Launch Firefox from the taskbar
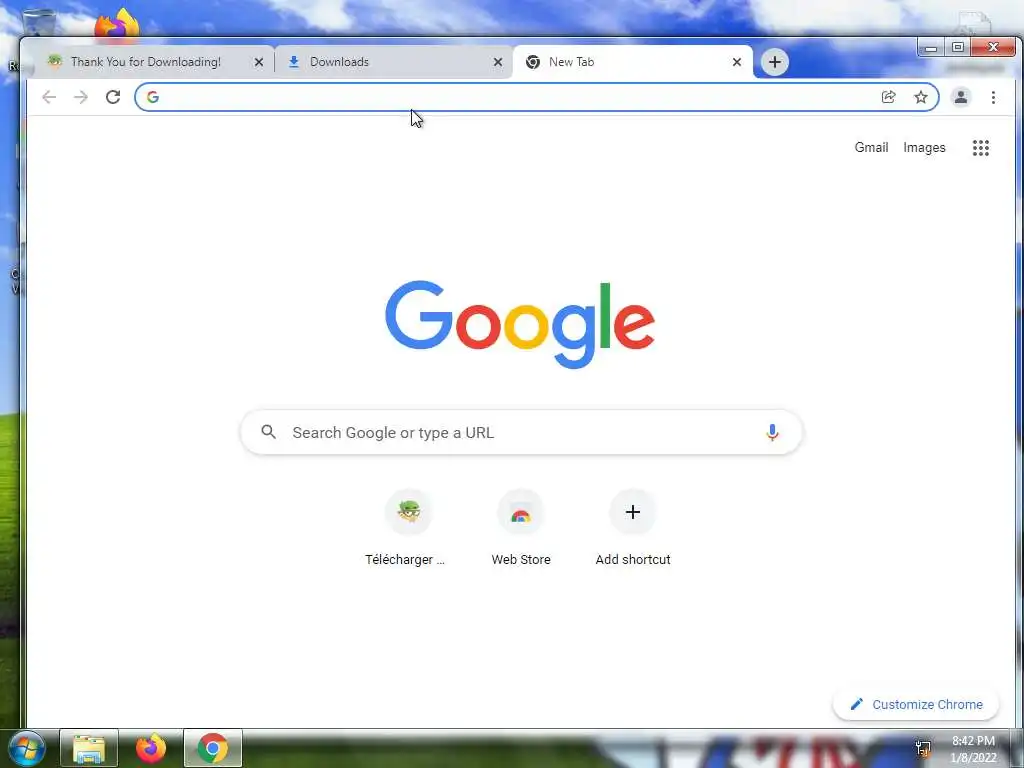This screenshot has width=1024, height=768. point(151,748)
